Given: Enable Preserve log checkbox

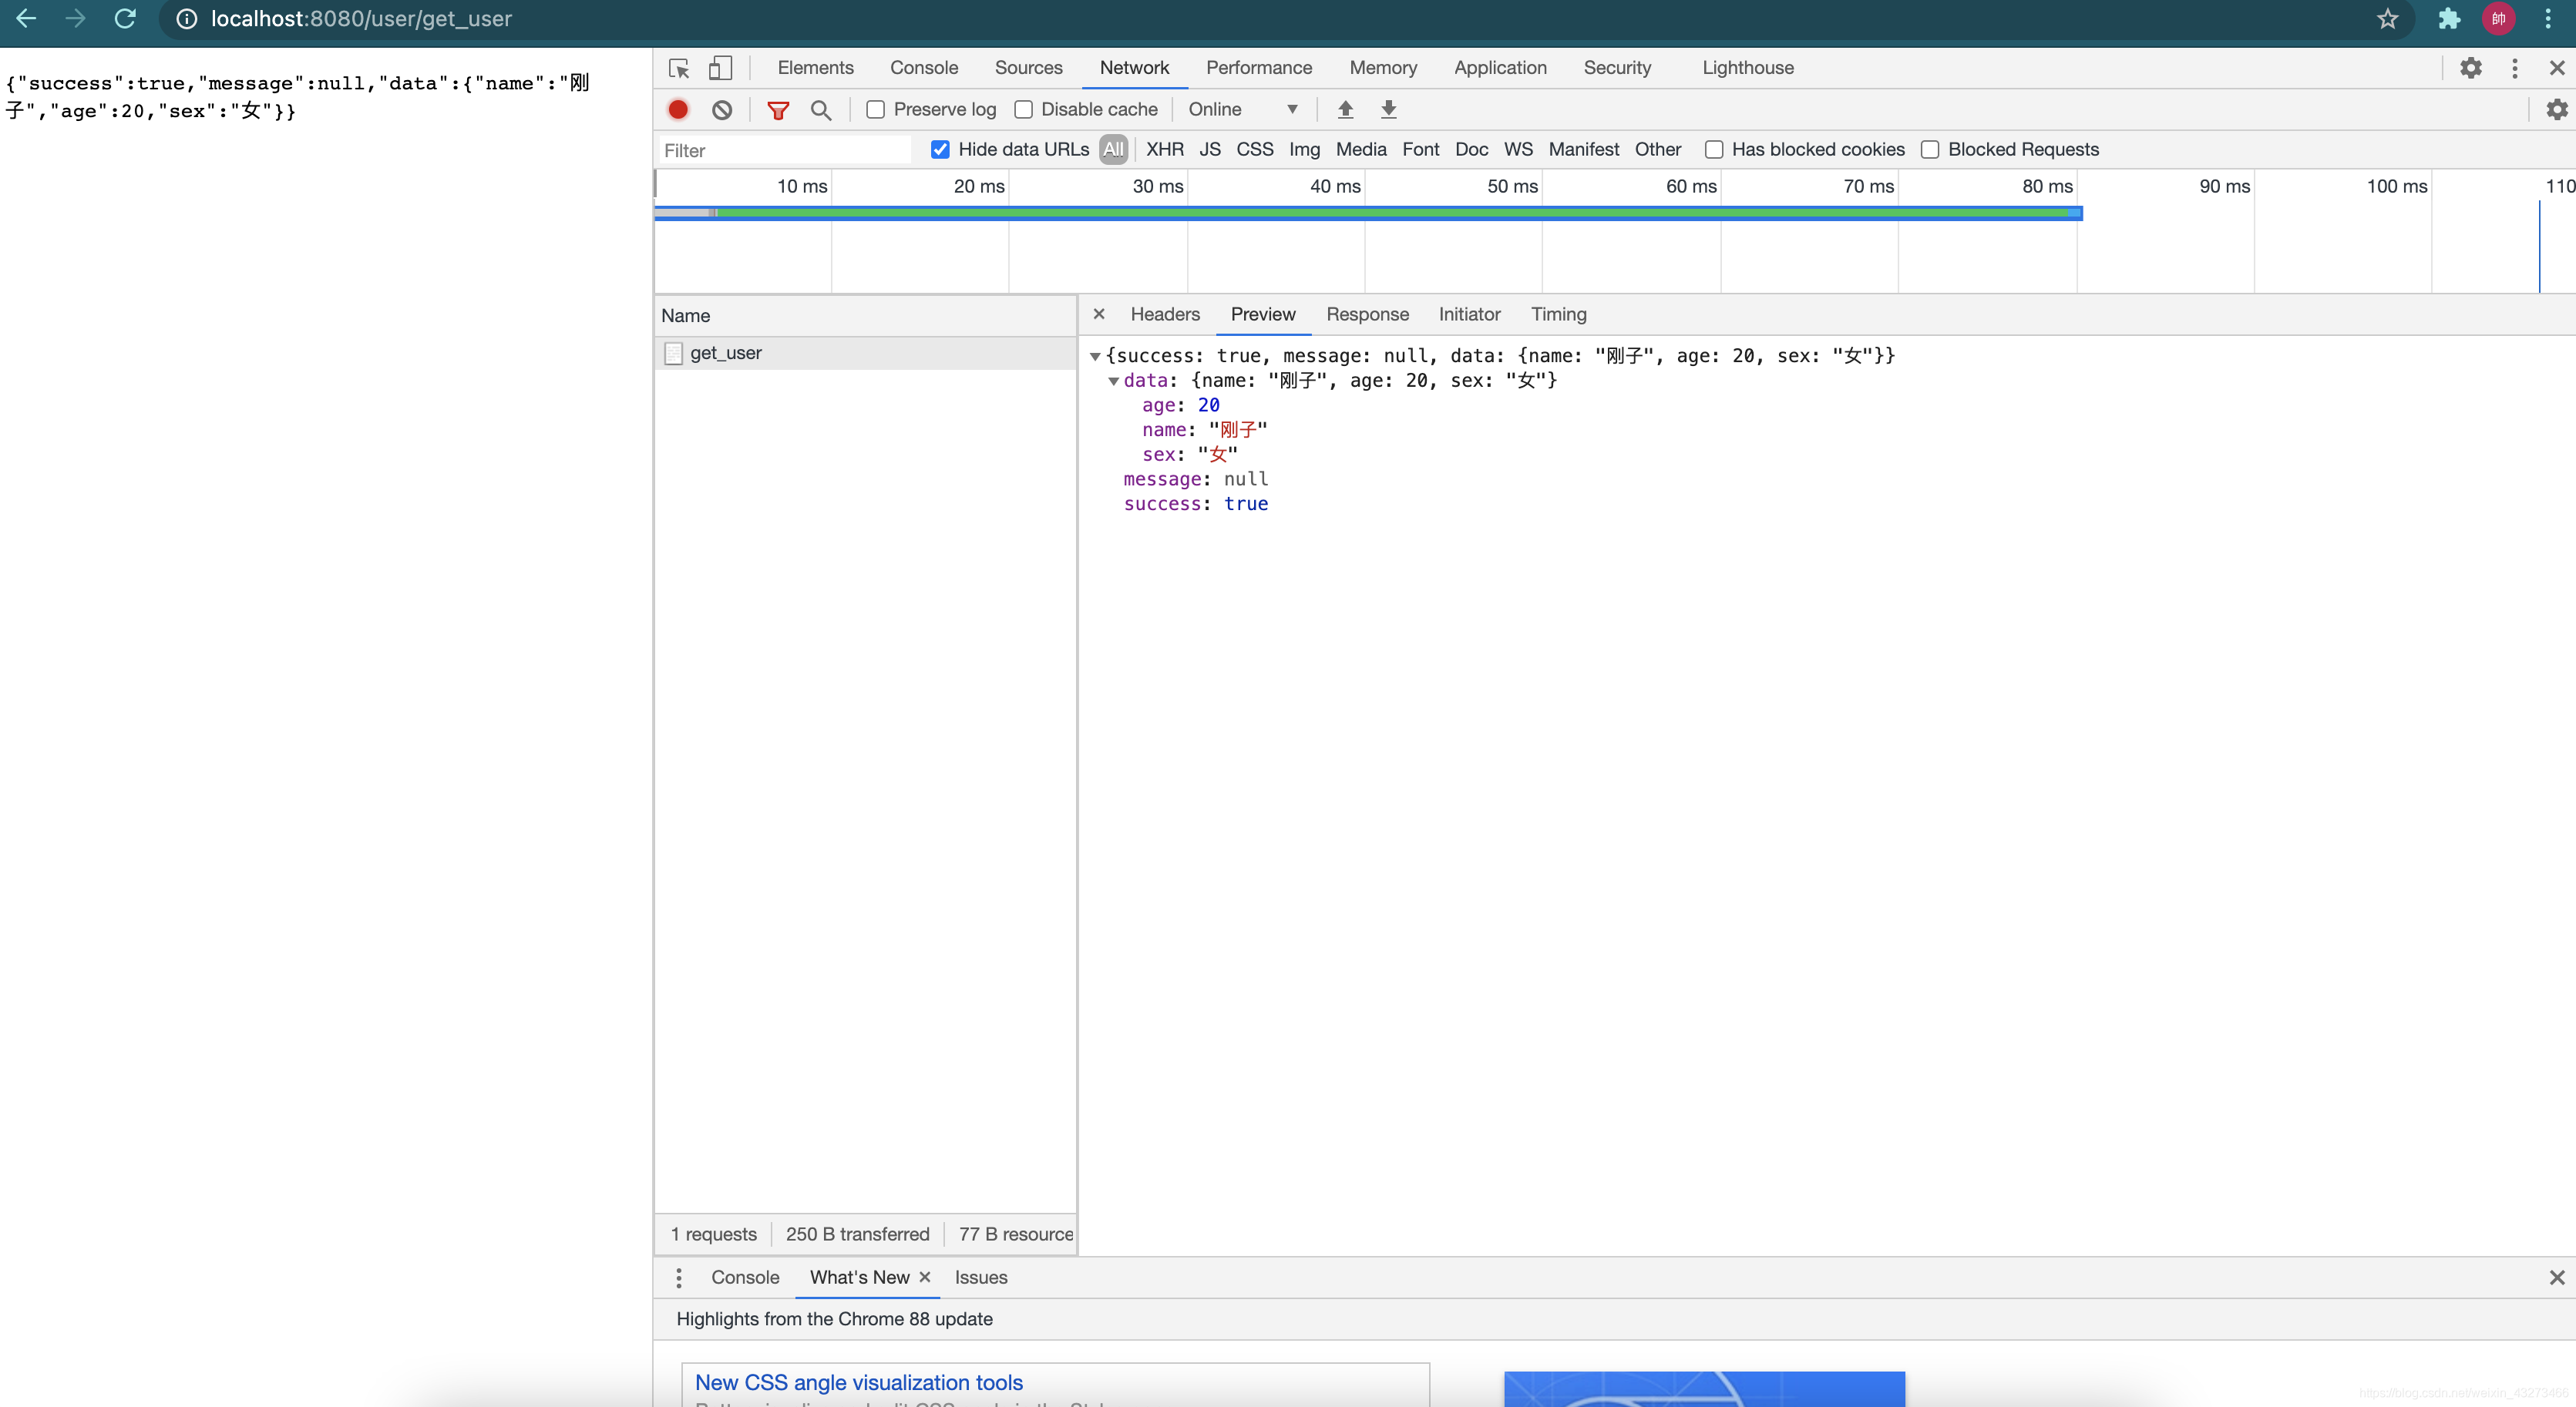Looking at the screenshot, I should pos(876,110).
